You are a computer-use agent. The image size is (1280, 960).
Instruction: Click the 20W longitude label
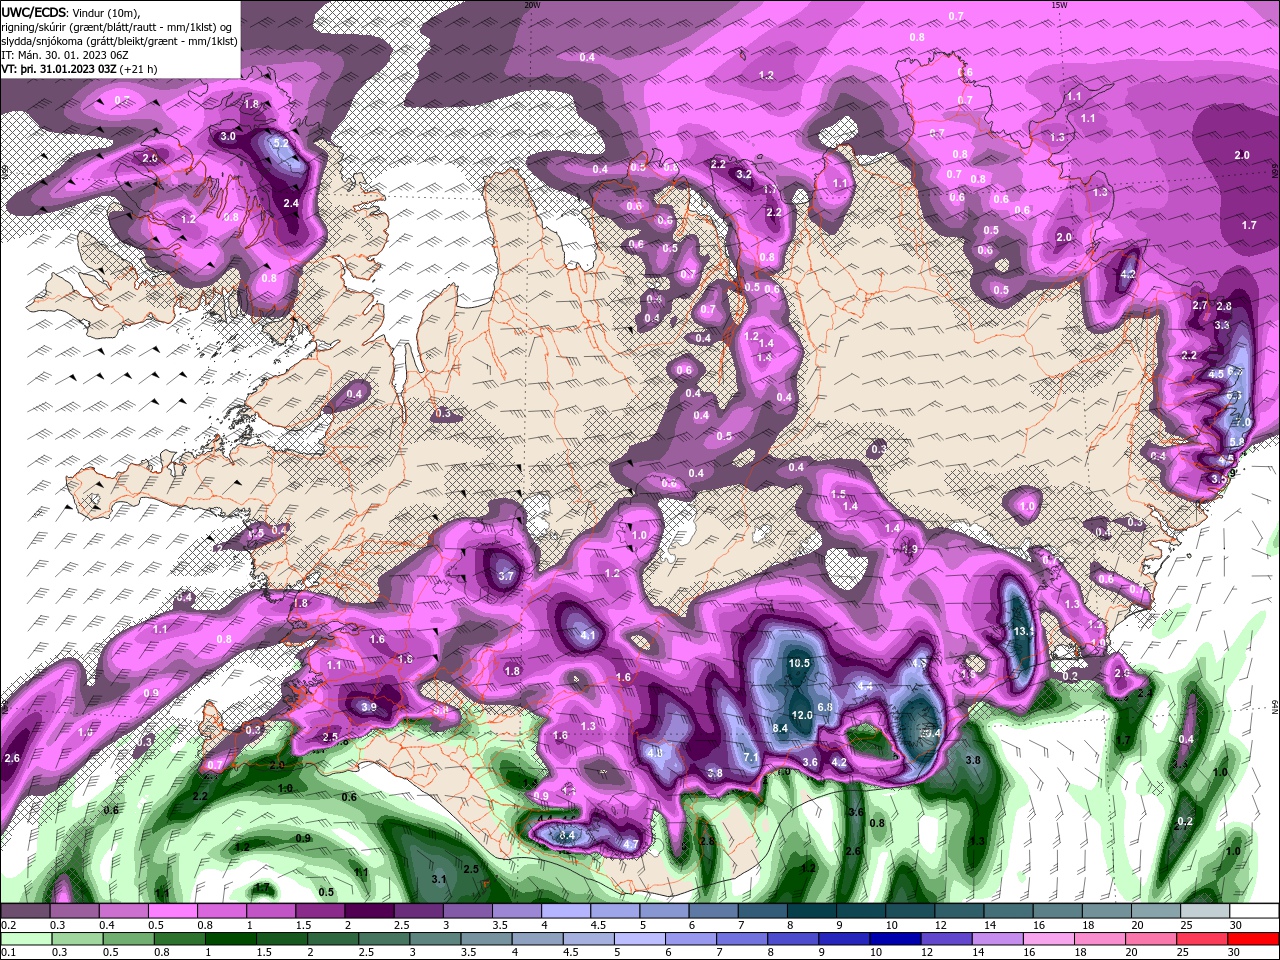(532, 4)
